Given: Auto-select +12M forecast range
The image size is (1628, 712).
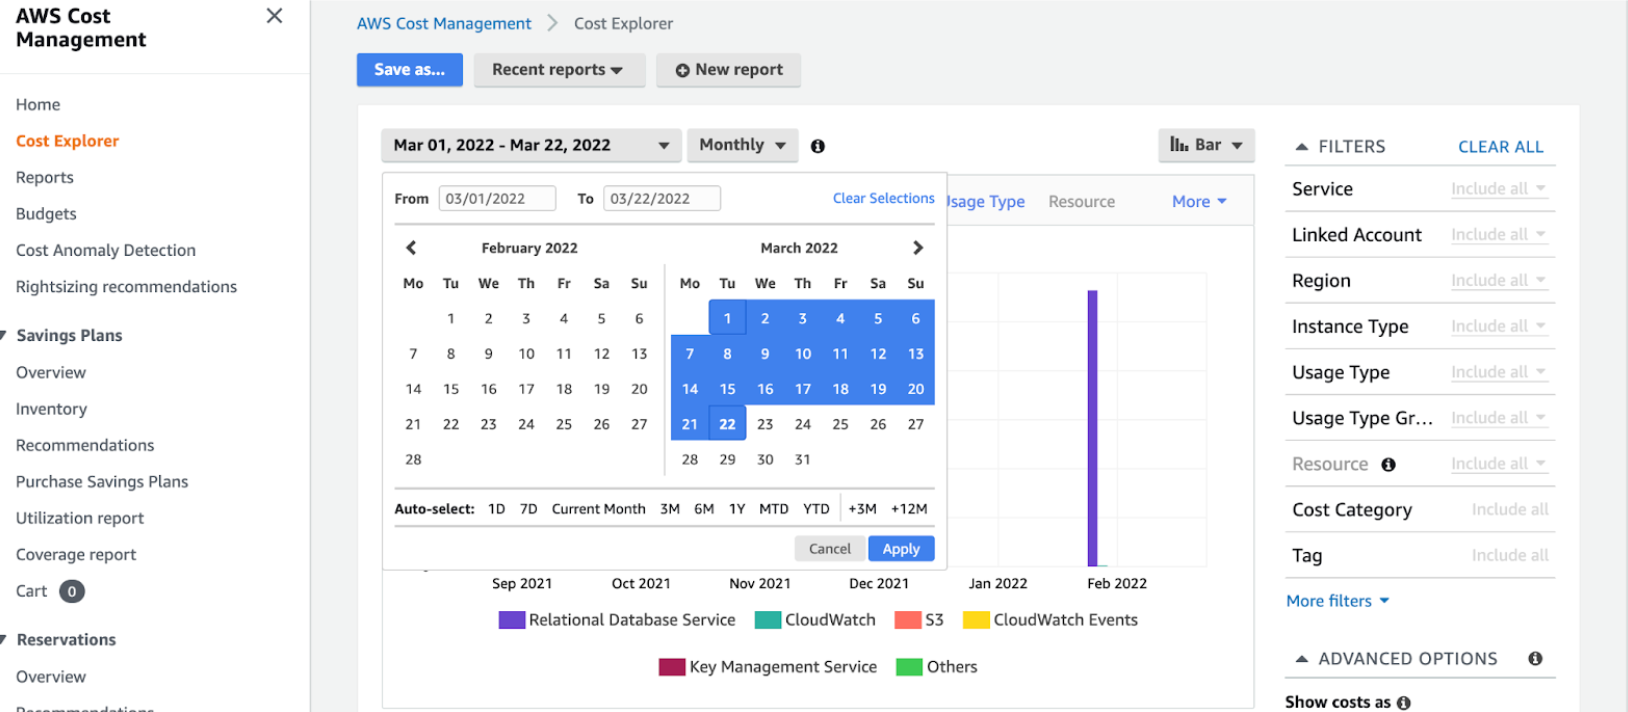Looking at the screenshot, I should 909,509.
